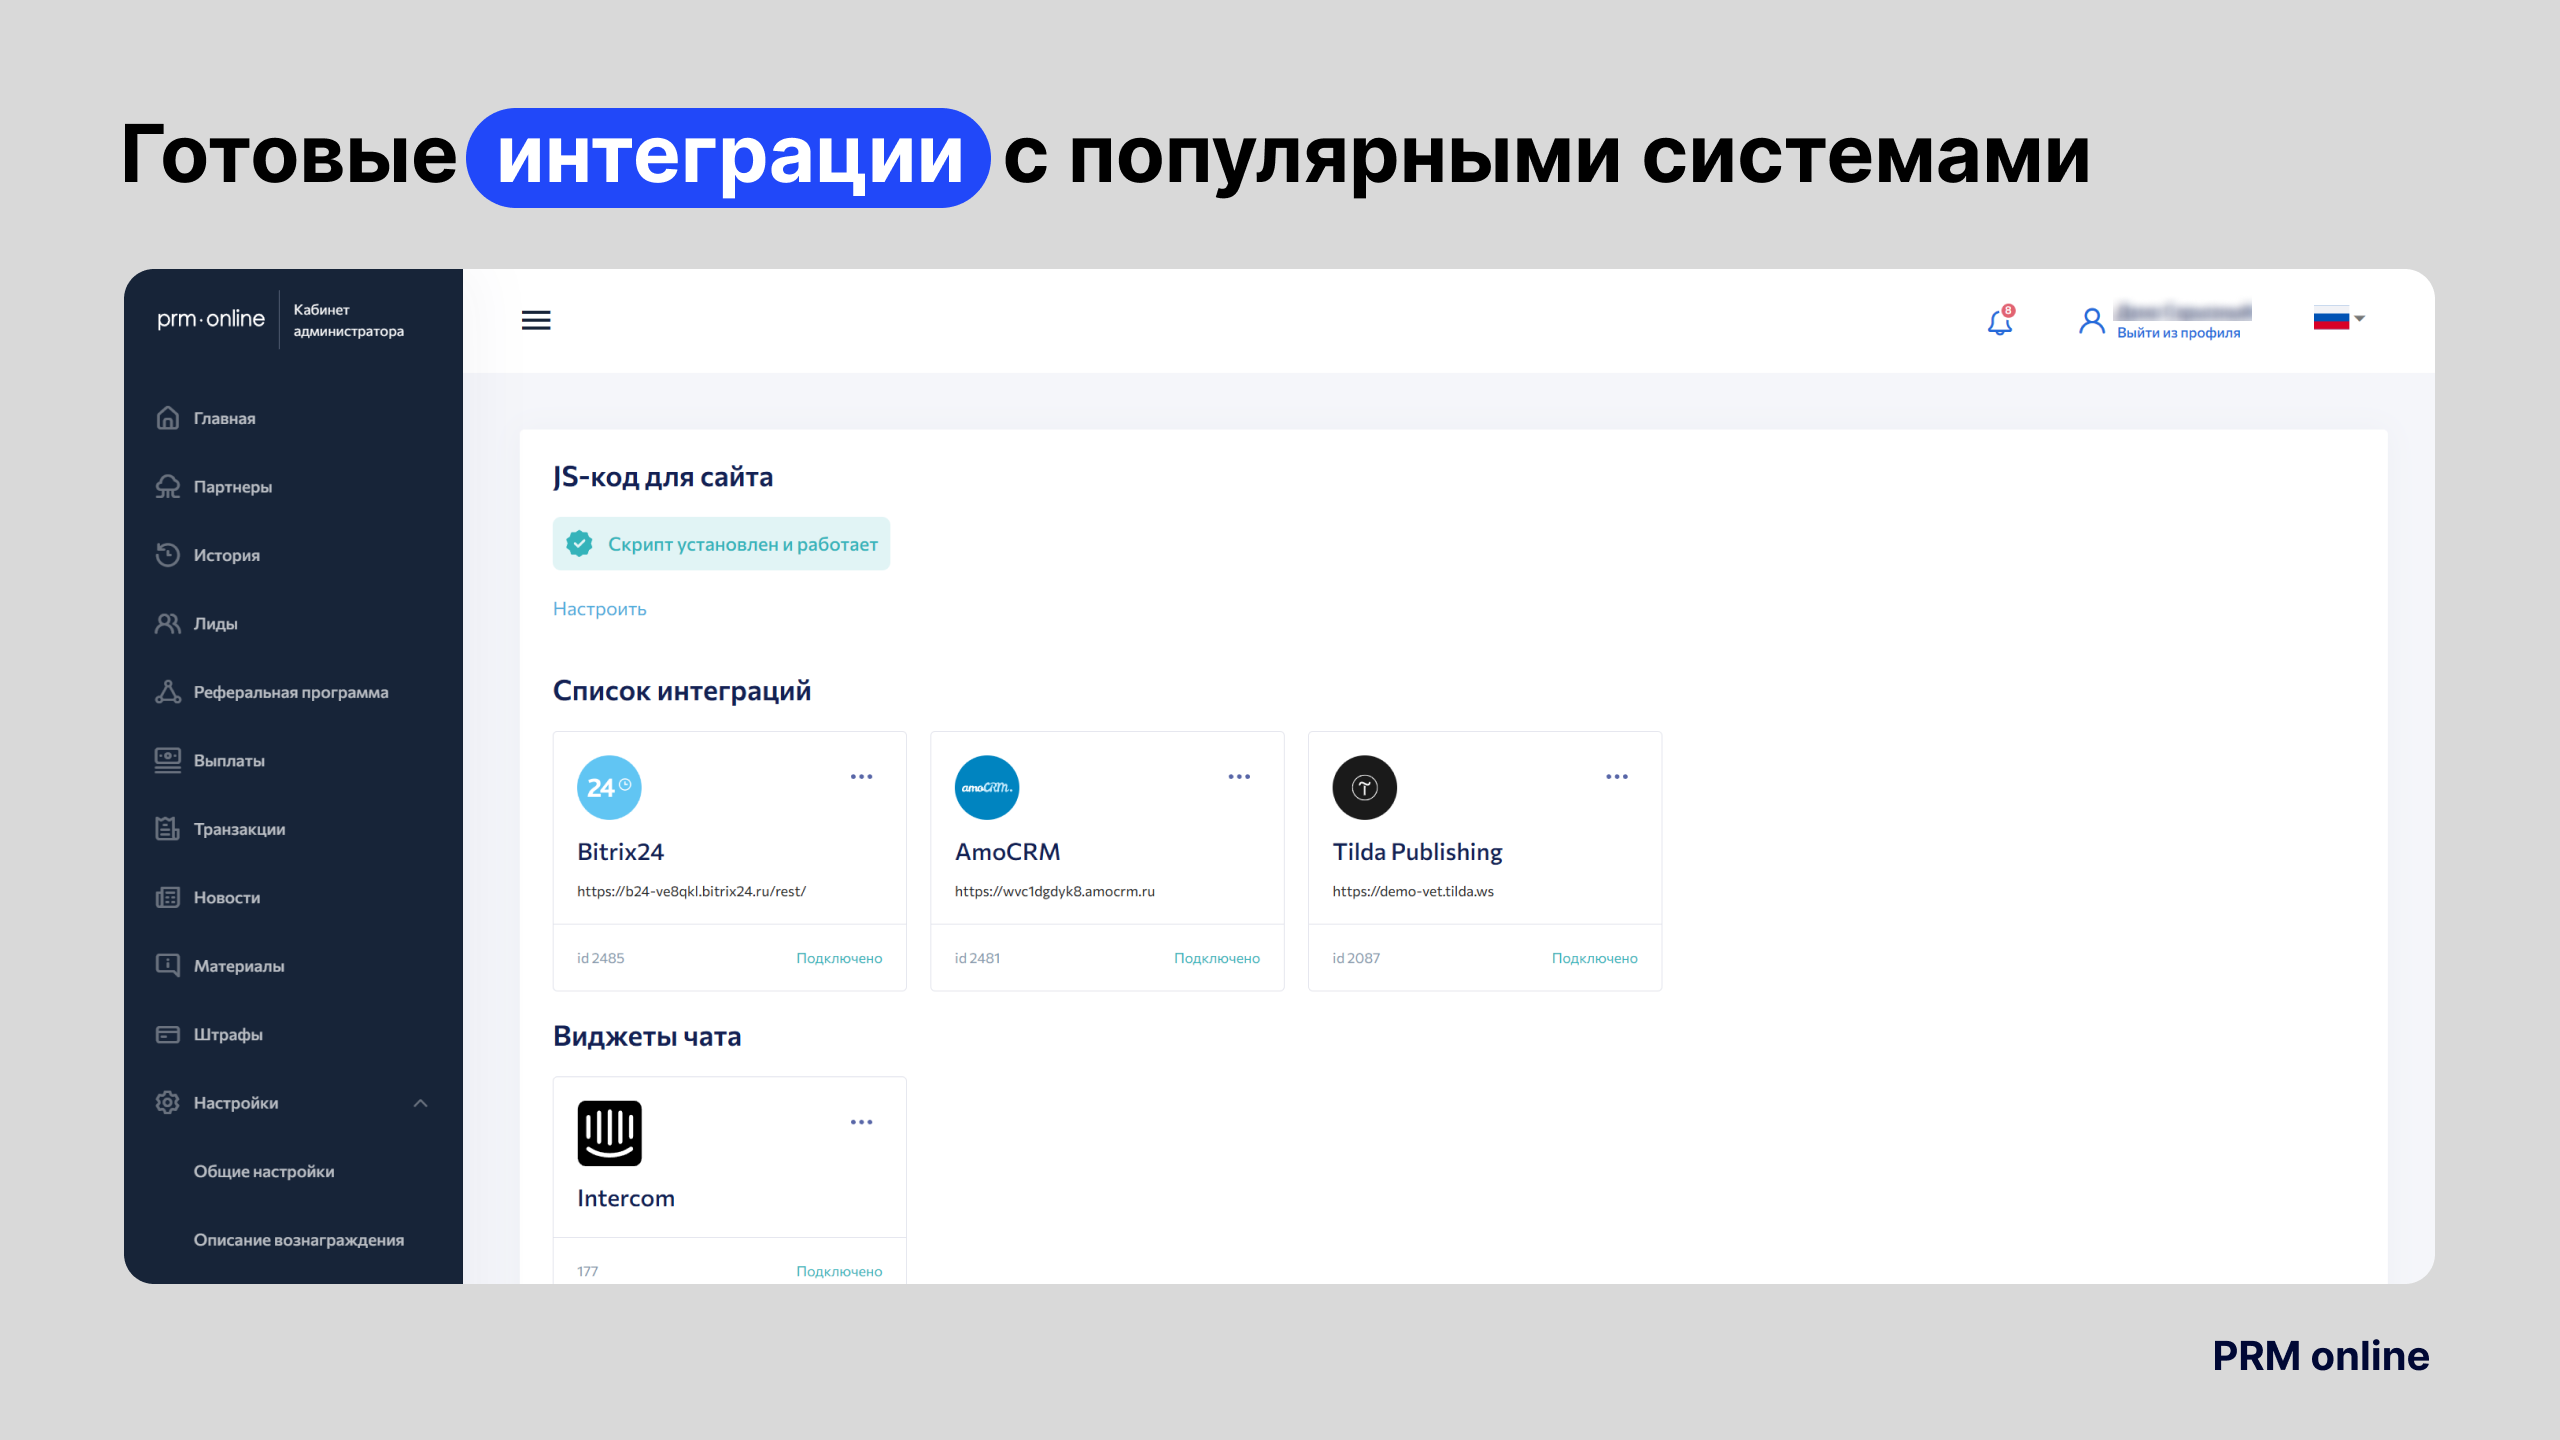The height and width of the screenshot is (1440, 2560).
Task: Click the Материалы sidebar icon
Action: [168, 966]
